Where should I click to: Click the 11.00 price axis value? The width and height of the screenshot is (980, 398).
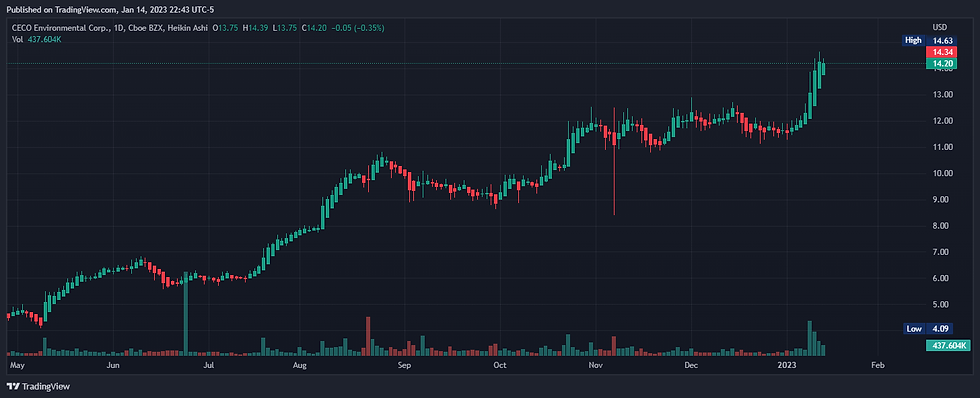click(x=942, y=147)
